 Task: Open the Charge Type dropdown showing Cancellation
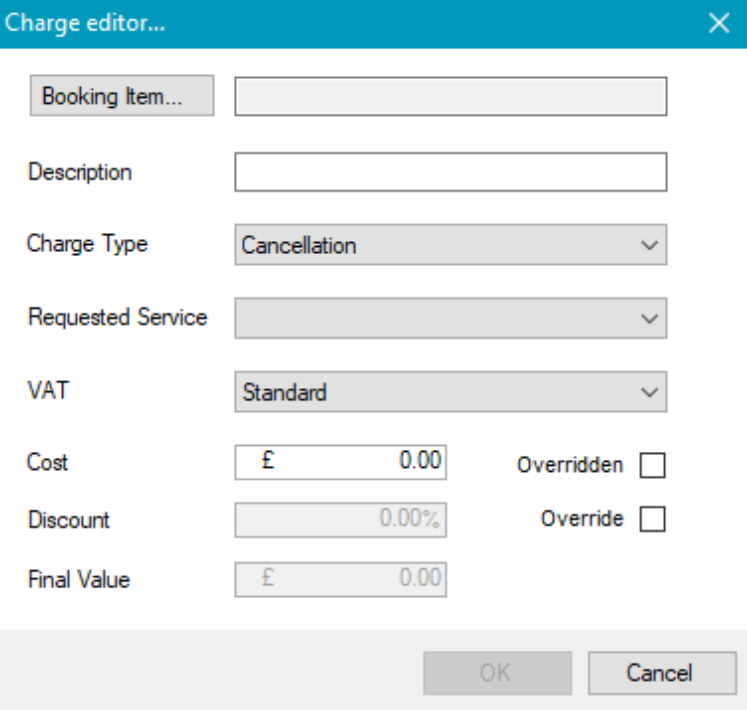[450, 245]
